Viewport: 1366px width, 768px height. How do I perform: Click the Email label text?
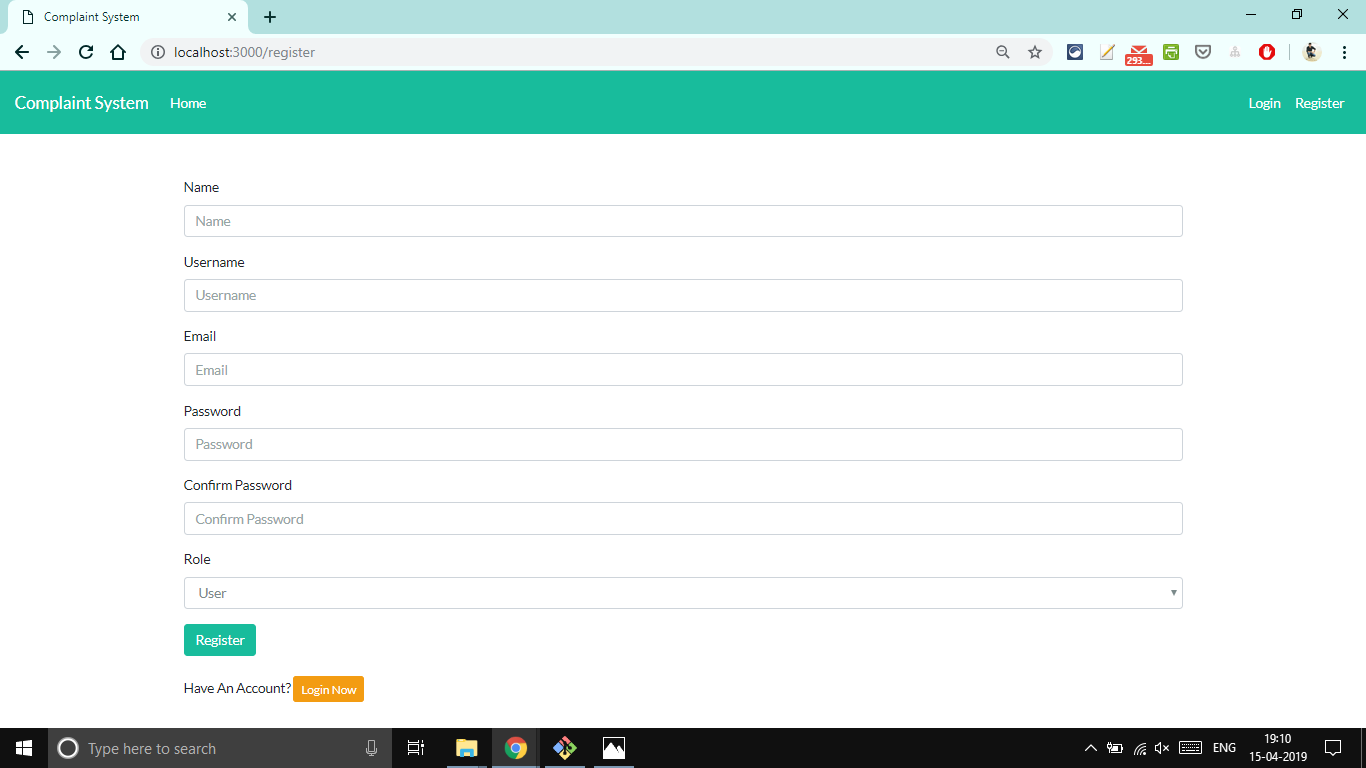coord(200,336)
